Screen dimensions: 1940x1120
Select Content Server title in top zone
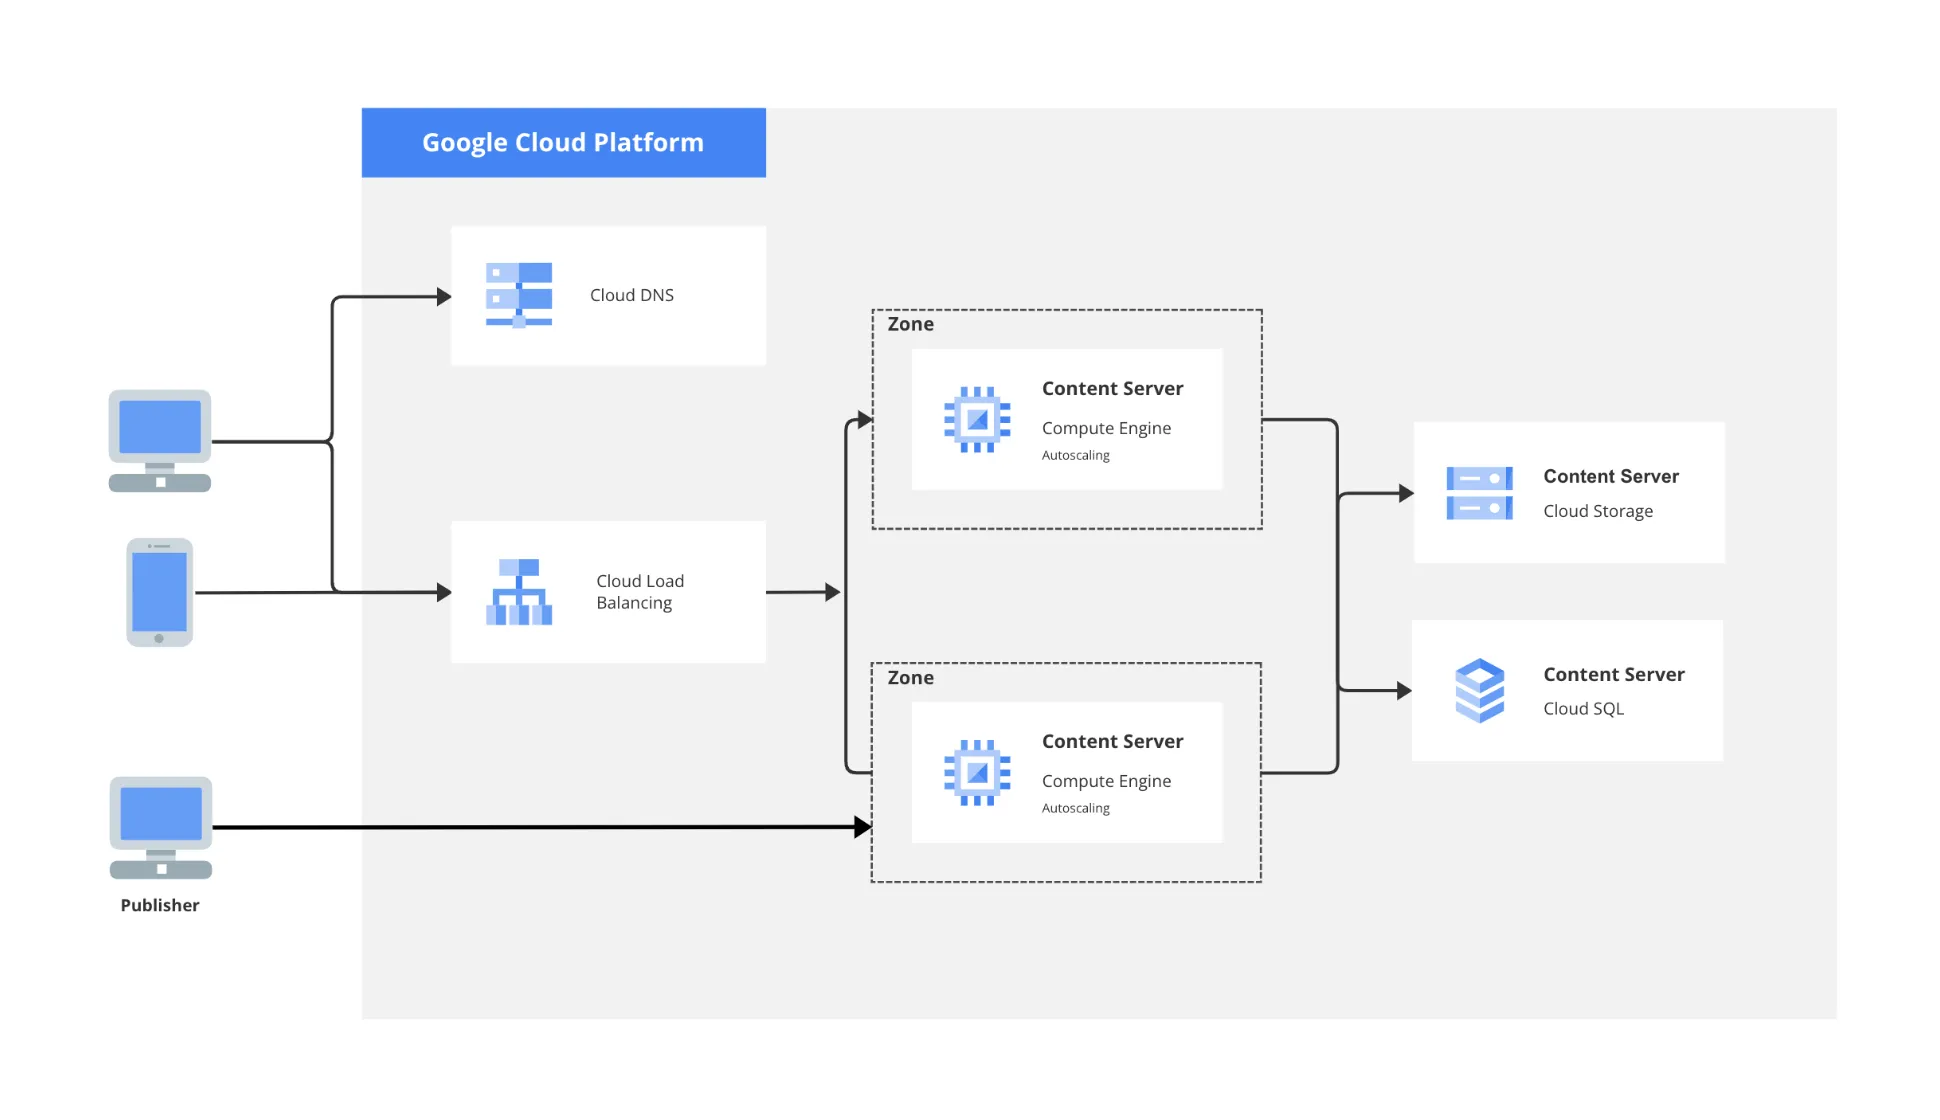tap(1112, 388)
